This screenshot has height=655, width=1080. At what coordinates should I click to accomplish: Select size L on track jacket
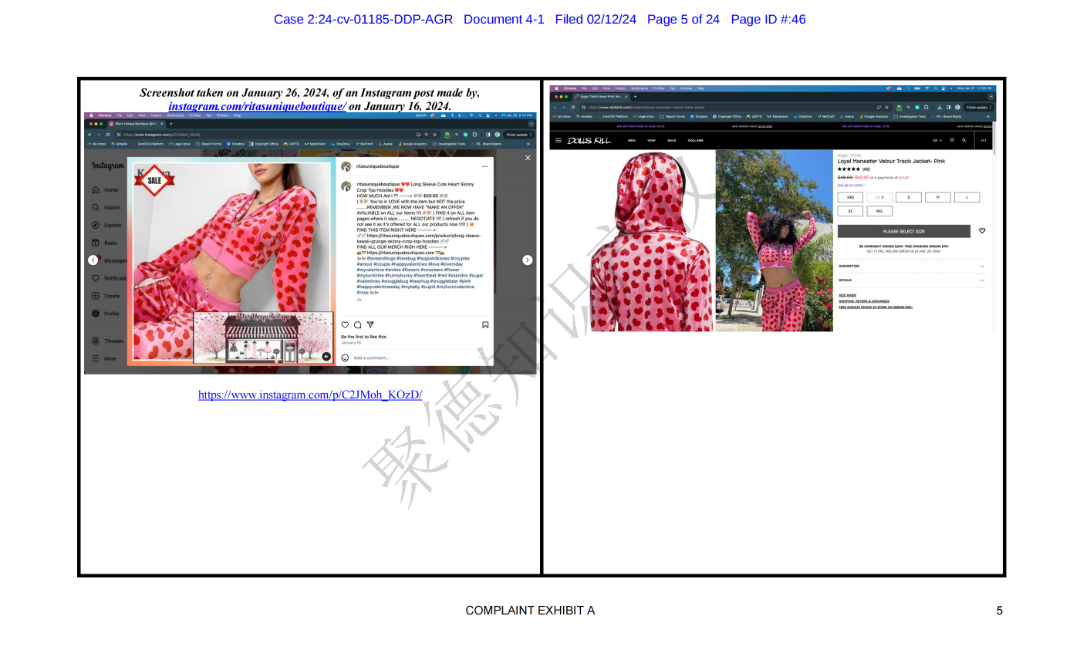(x=967, y=198)
